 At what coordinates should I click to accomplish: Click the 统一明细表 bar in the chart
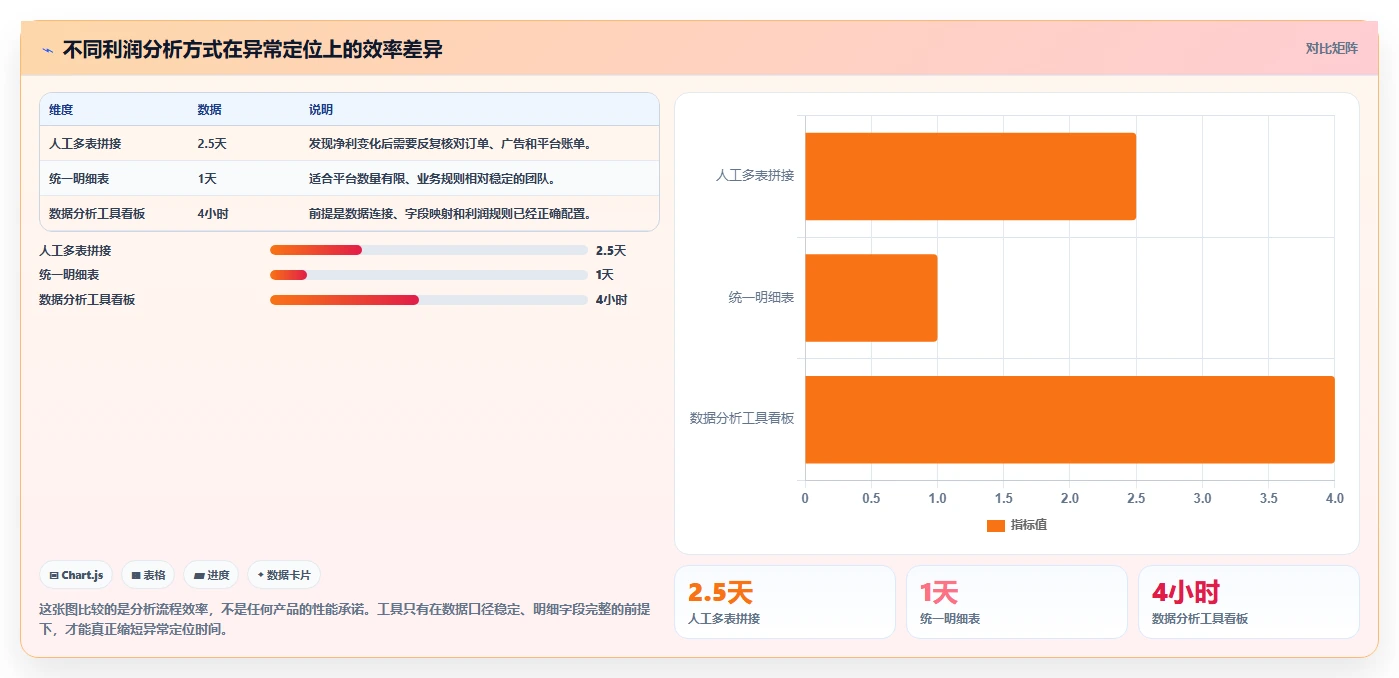(871, 298)
